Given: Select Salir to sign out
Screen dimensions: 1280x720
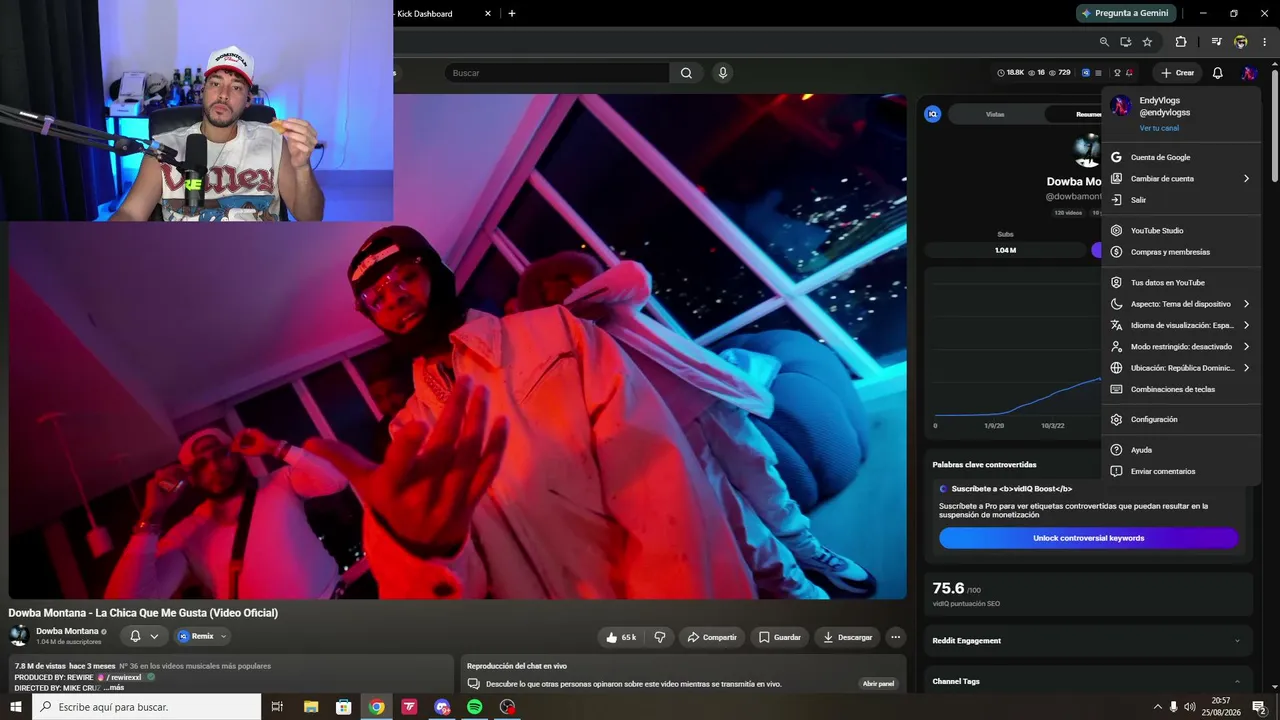Looking at the screenshot, I should click(x=1181, y=200).
